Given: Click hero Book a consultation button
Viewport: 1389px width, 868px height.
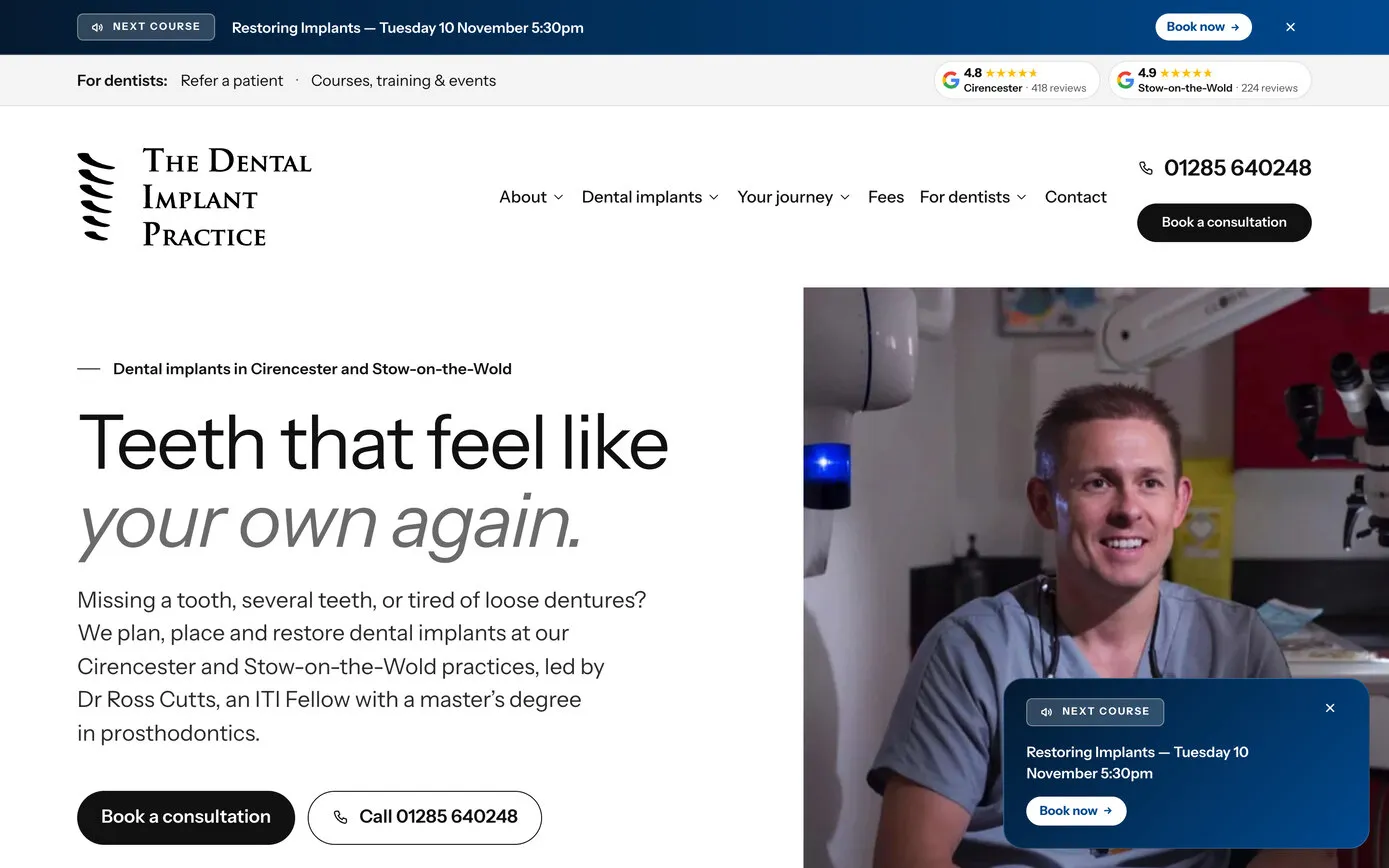Looking at the screenshot, I should (186, 817).
